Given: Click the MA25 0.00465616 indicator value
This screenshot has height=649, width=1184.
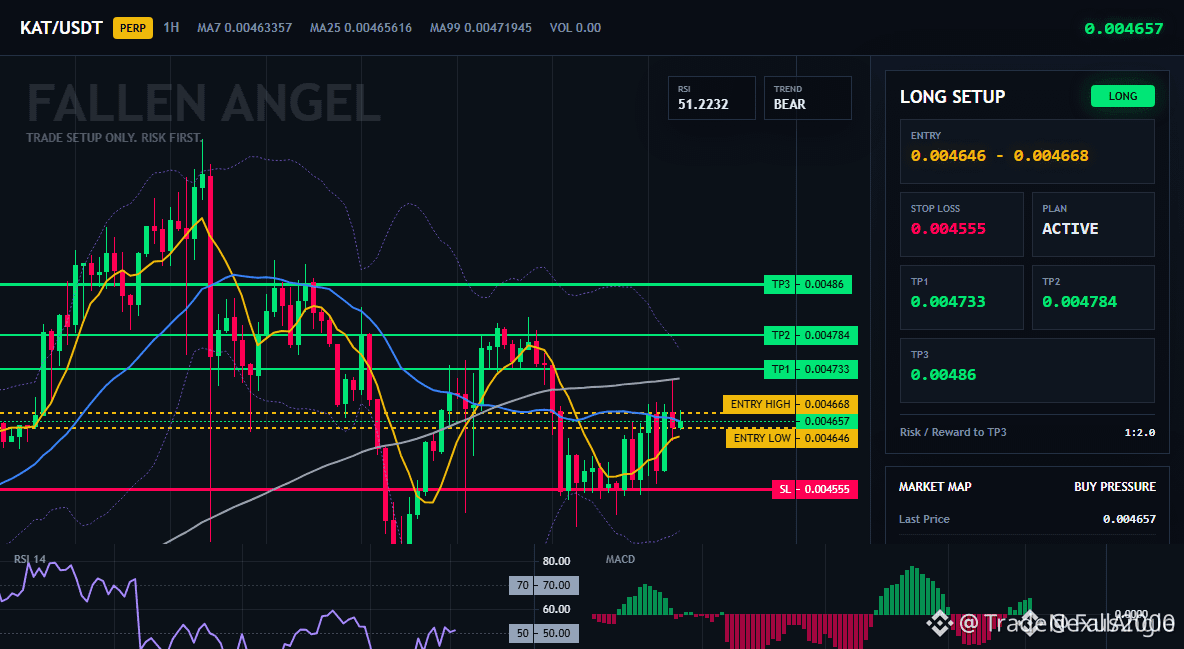Looking at the screenshot, I should [x=361, y=28].
